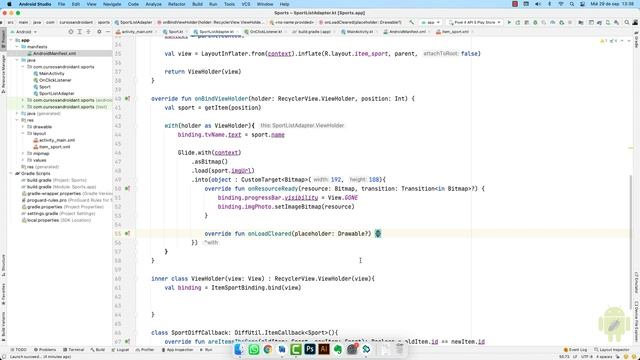
Task: Open the app run configuration dropdown
Action: [x=431, y=22]
